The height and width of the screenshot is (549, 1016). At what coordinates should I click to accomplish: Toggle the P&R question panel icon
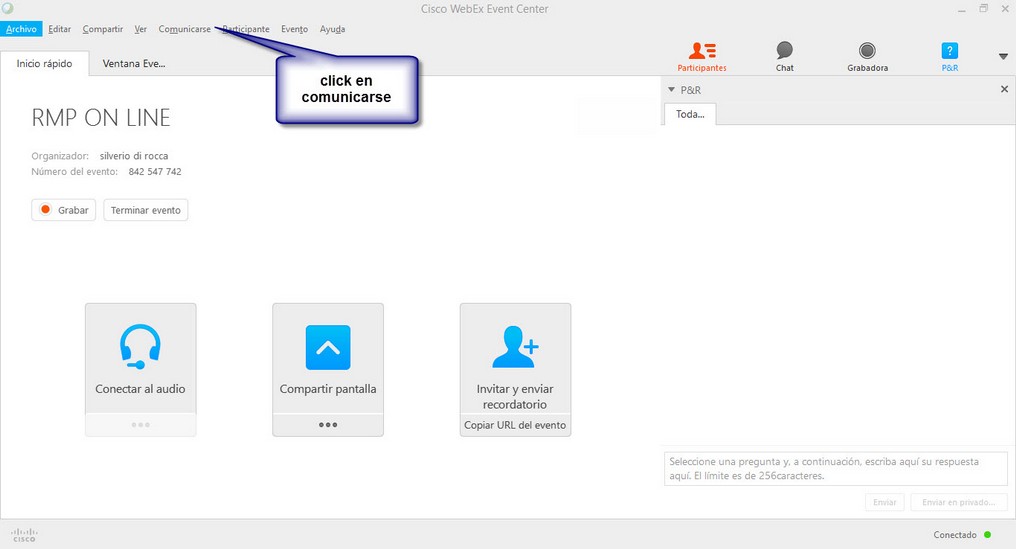click(x=949, y=56)
